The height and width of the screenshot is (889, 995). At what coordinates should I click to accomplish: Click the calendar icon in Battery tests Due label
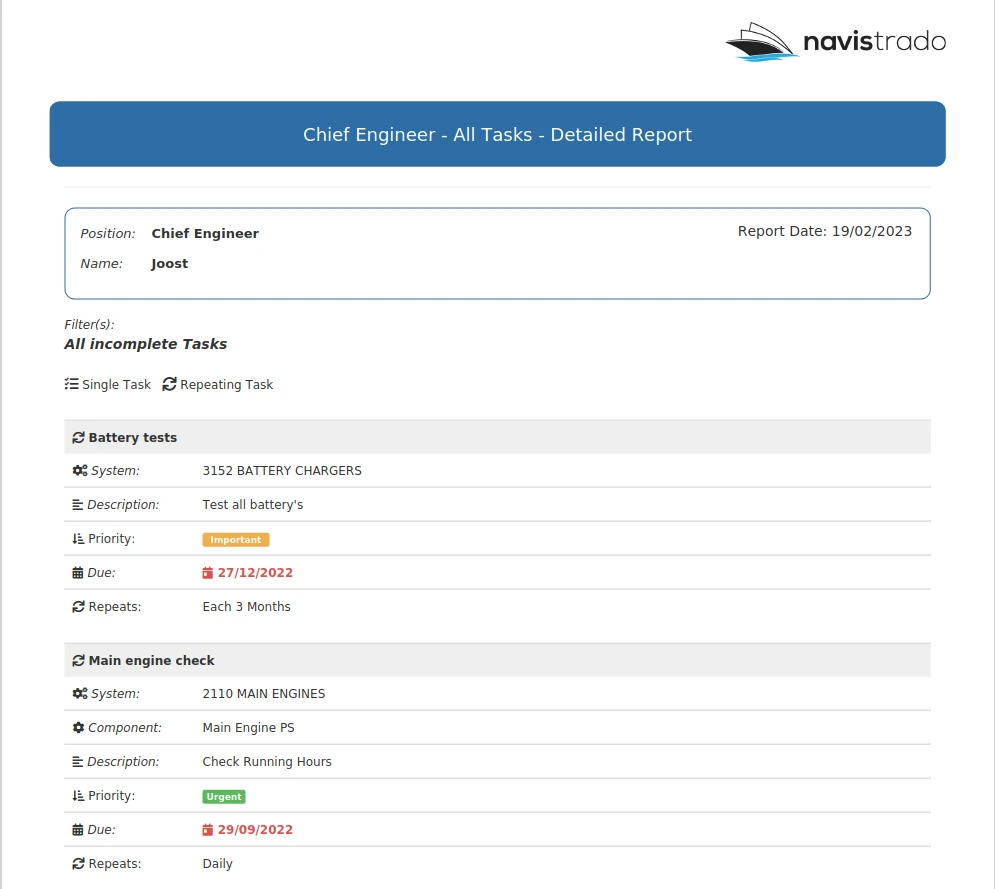pyautogui.click(x=77, y=572)
